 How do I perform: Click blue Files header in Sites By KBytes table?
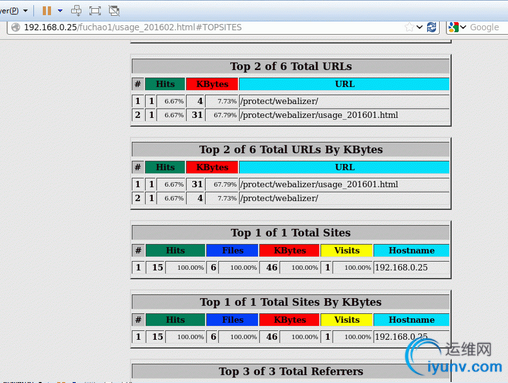tap(232, 320)
